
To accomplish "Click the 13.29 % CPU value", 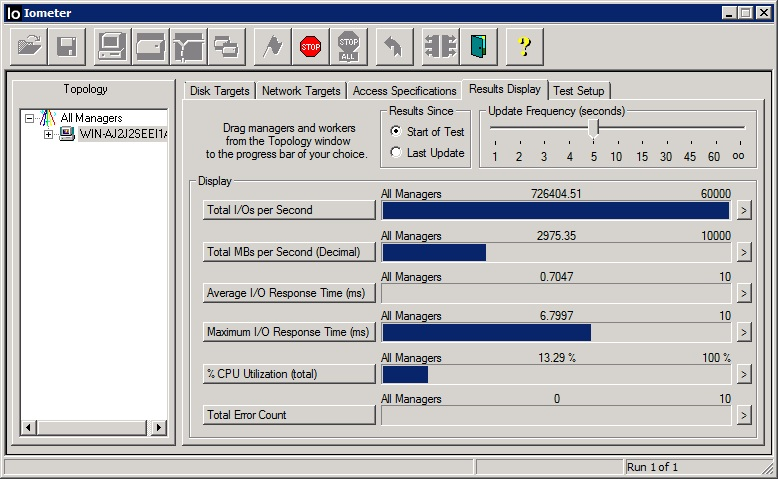I will coord(557,357).
